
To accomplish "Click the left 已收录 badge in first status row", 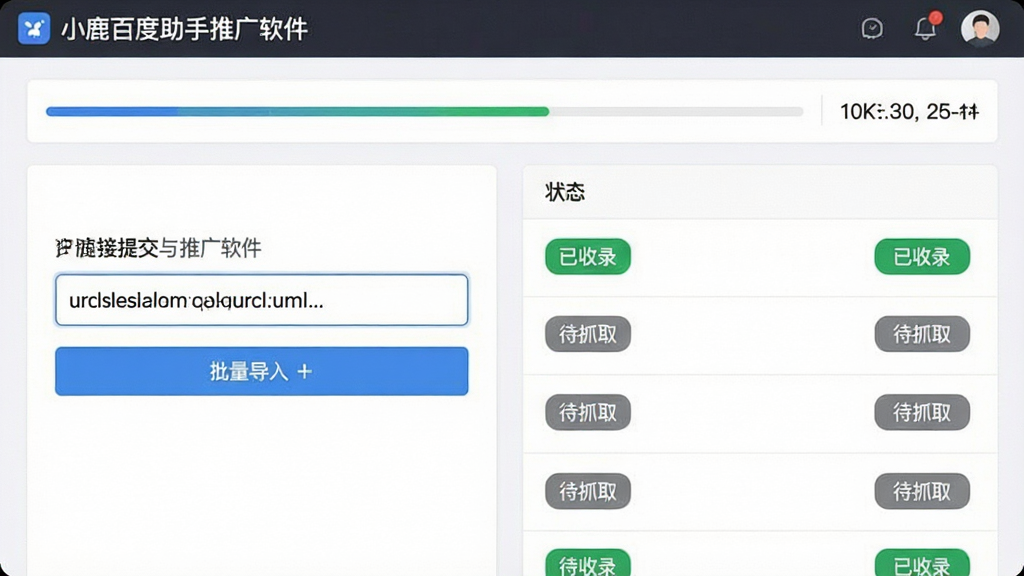I will tap(588, 257).
